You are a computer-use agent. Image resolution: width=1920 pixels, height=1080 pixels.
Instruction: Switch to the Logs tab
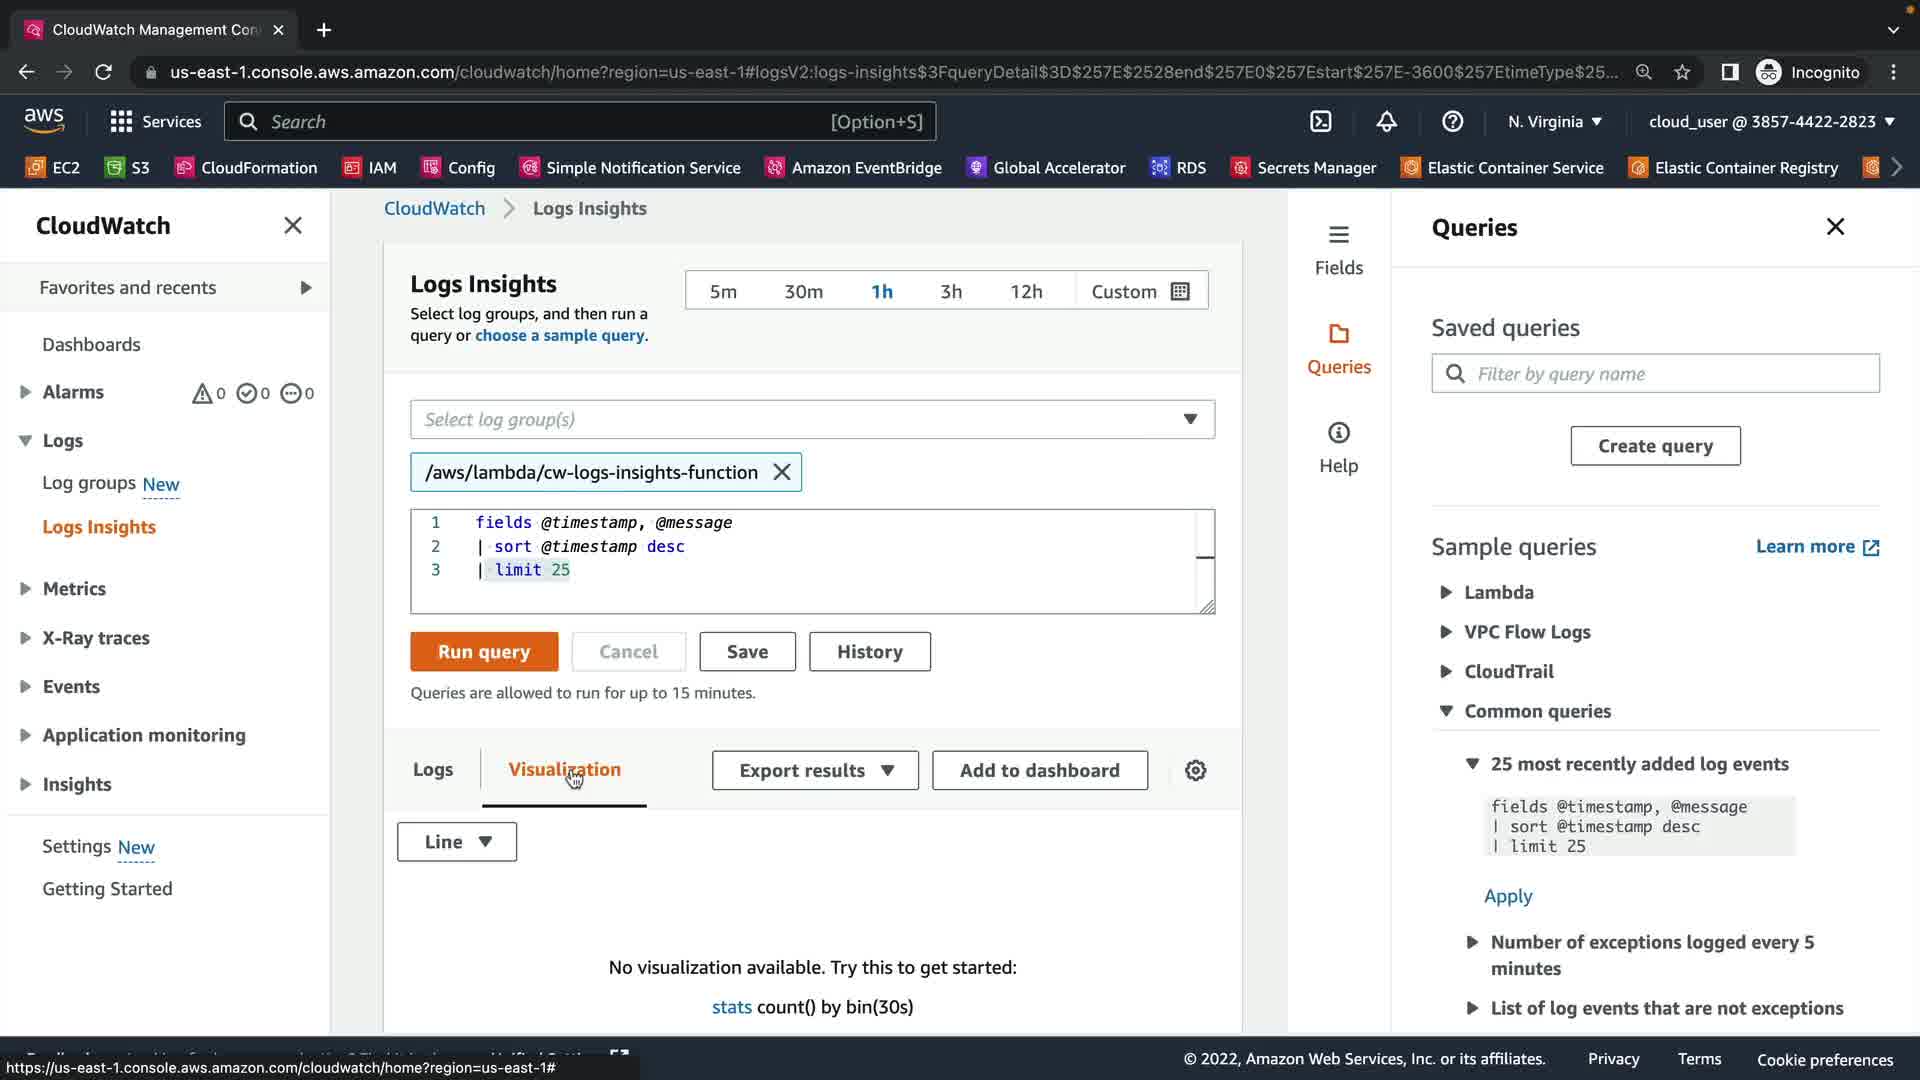[433, 769]
